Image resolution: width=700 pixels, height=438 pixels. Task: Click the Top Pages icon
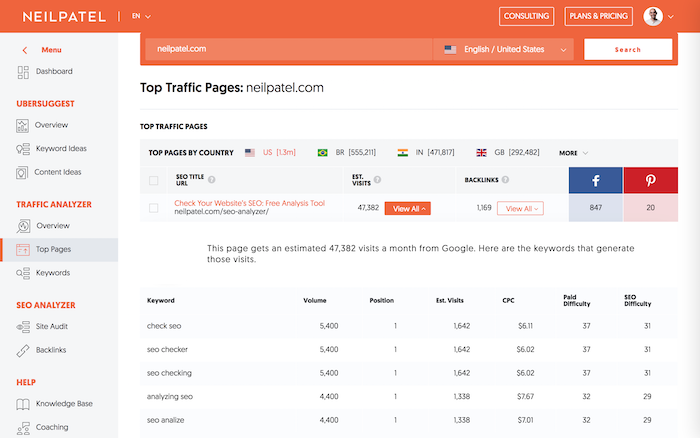pyautogui.click(x=23, y=250)
